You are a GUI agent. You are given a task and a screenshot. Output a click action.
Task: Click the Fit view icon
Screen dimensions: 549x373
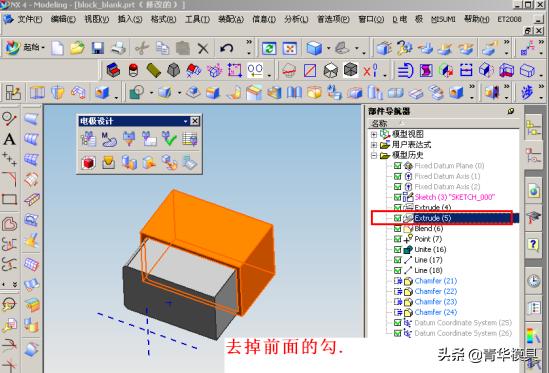point(290,48)
